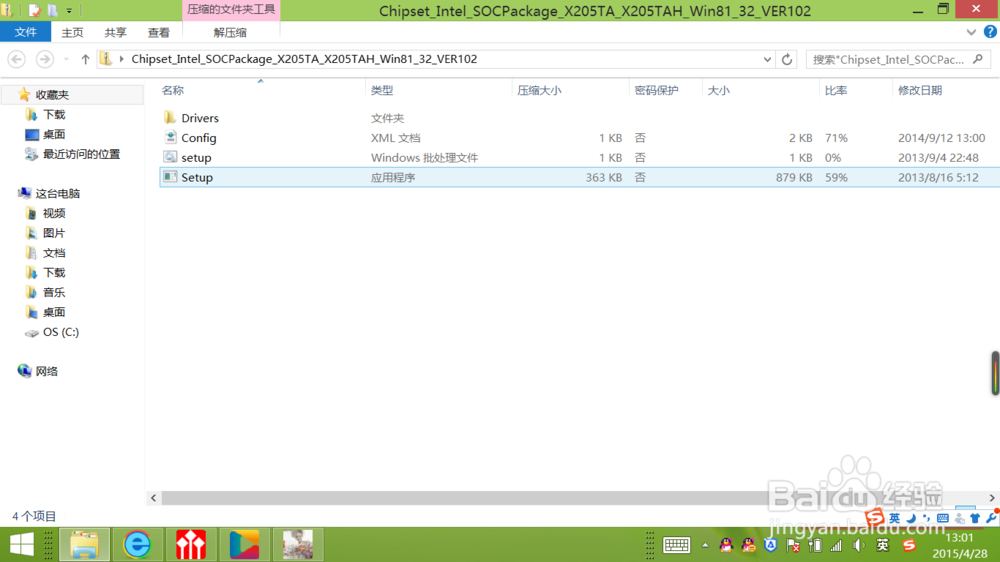Sort by 名称 column header
Image resolution: width=1000 pixels, height=562 pixels.
tap(173, 91)
